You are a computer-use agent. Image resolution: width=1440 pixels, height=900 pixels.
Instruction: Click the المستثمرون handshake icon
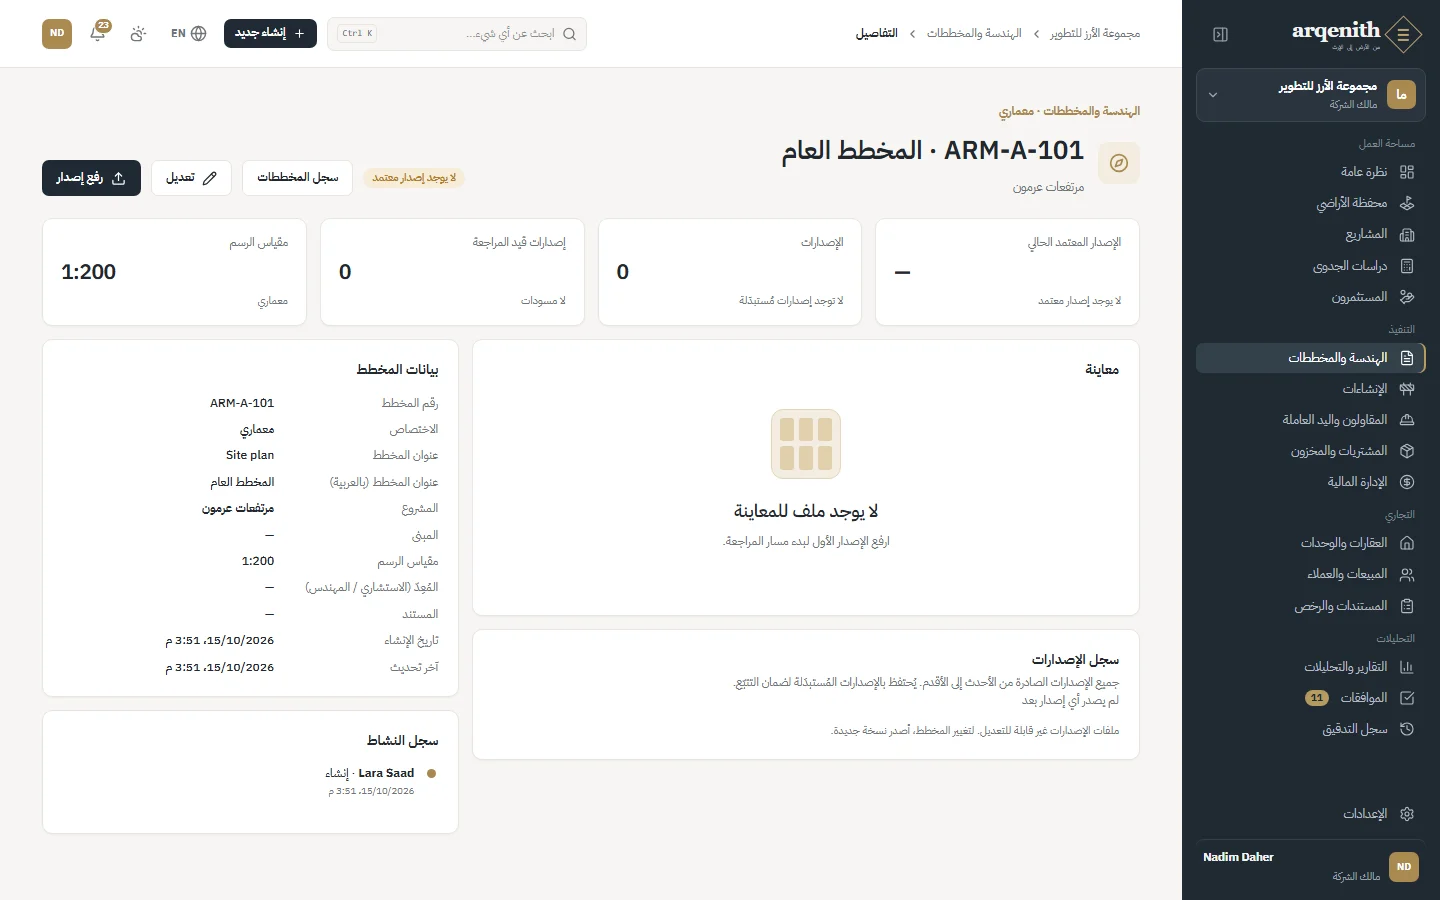pyautogui.click(x=1407, y=297)
